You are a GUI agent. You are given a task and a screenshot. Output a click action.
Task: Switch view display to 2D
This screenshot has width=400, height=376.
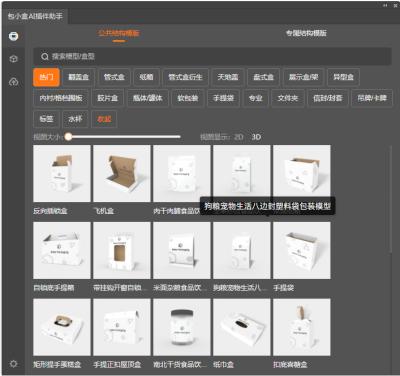[239, 137]
